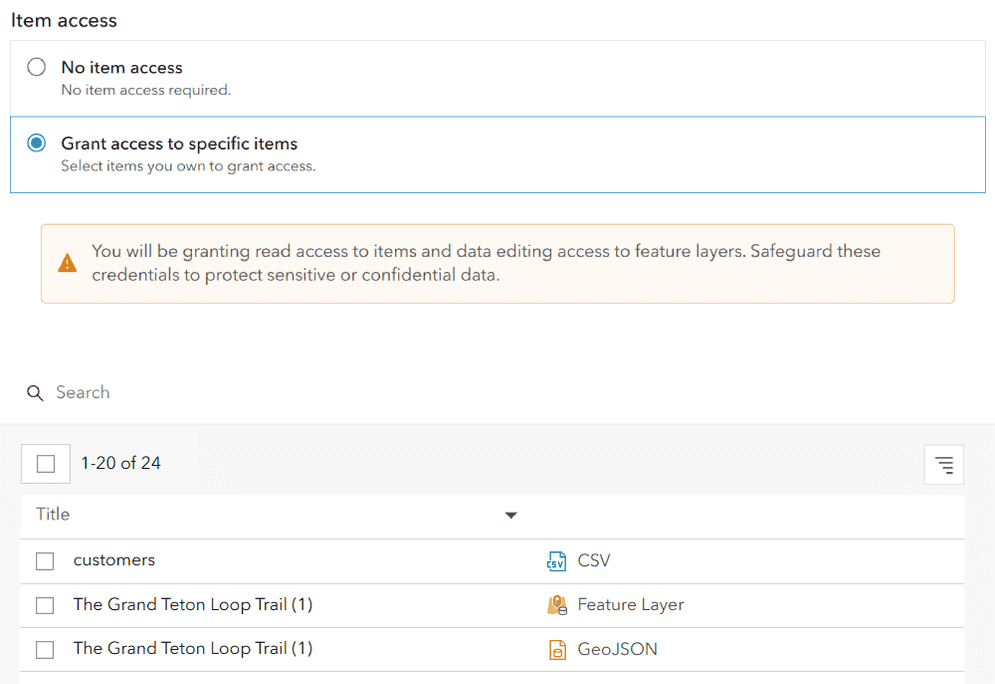Select Grant access to specific items radio
Image resolution: width=995 pixels, height=684 pixels.
pyautogui.click(x=36, y=143)
